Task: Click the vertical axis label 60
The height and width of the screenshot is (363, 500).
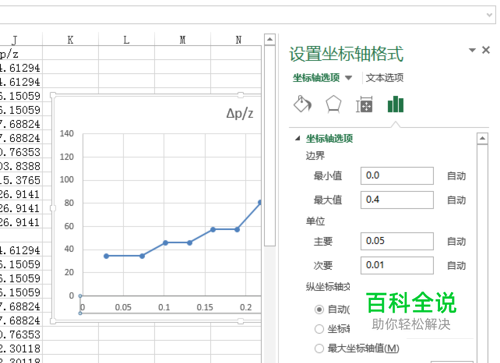Action: 69,226
